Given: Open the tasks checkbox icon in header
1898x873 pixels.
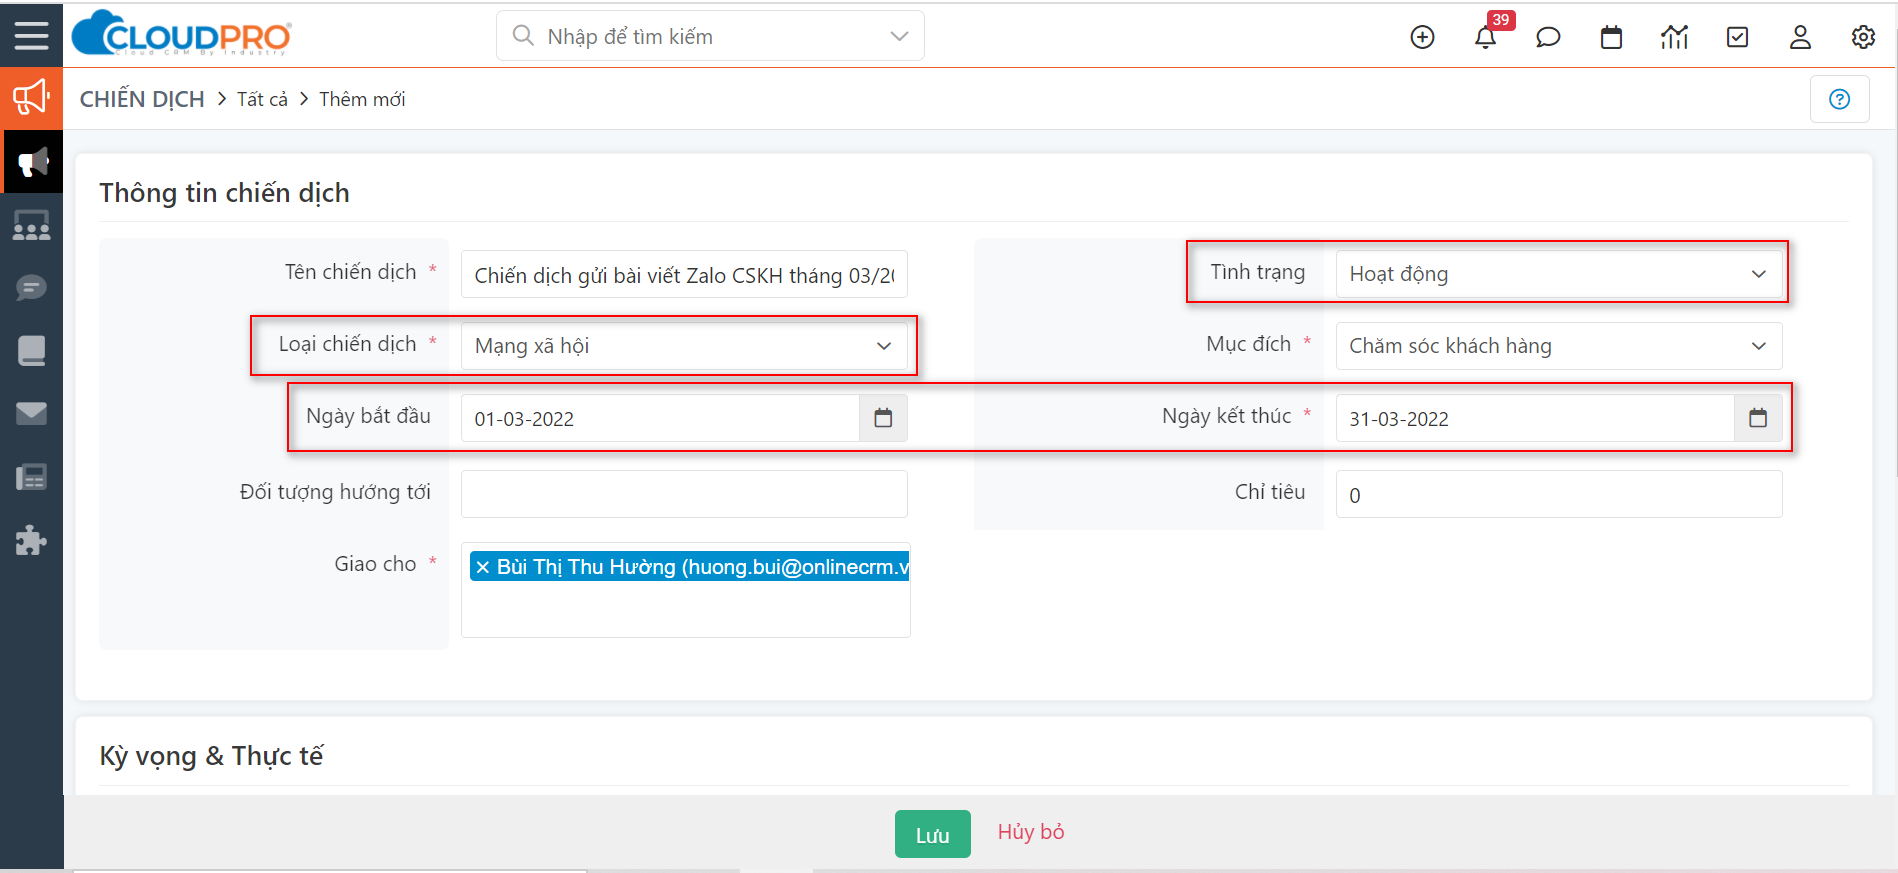Looking at the screenshot, I should pos(1738,37).
